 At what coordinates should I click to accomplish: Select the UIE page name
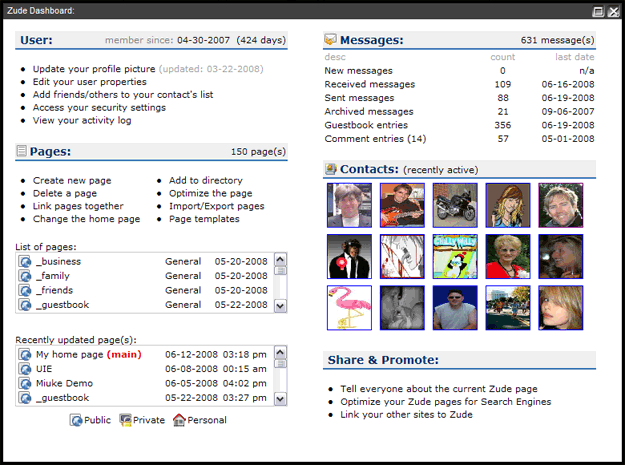click(44, 369)
